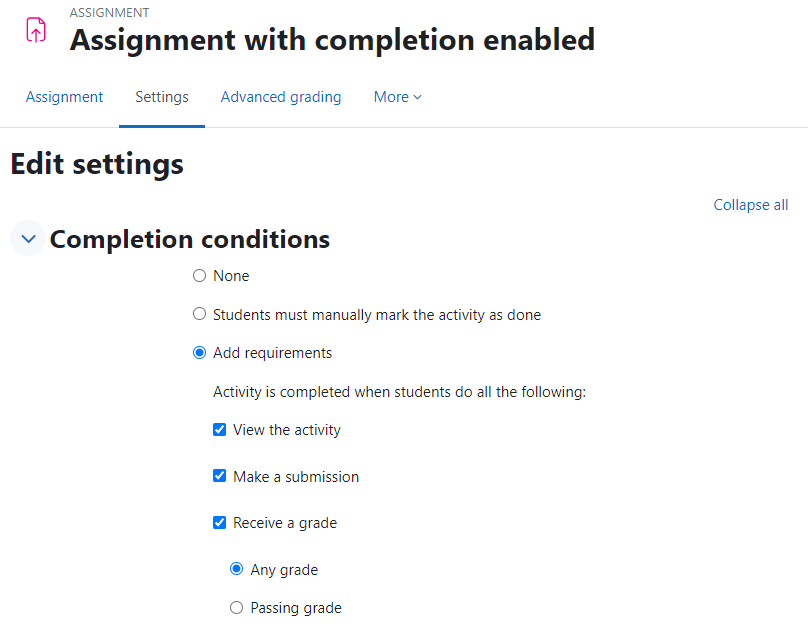Select the Add requirements radio option
Viewport: 808px width, 624px height.
point(199,352)
